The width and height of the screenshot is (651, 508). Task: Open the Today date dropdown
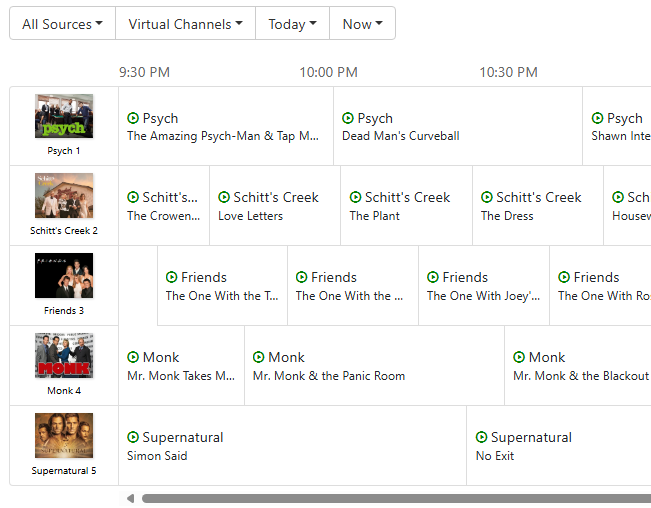pyautogui.click(x=292, y=24)
